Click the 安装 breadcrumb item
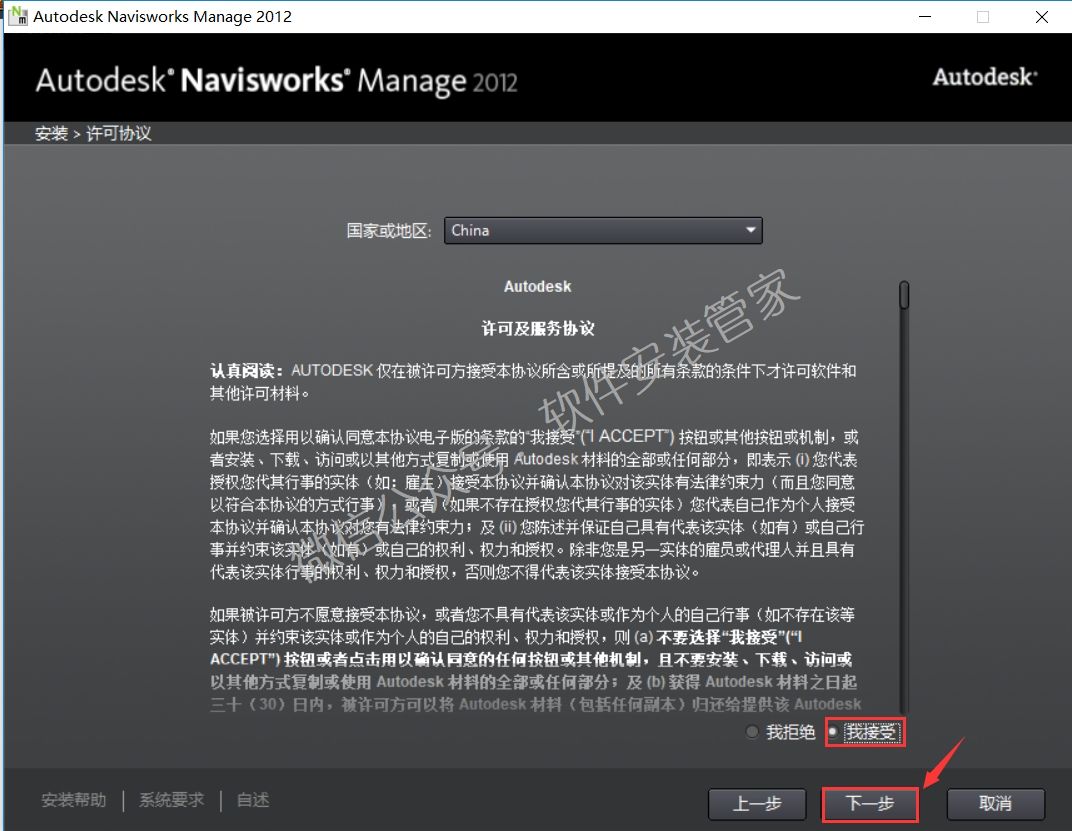The image size is (1072, 831). pos(51,133)
